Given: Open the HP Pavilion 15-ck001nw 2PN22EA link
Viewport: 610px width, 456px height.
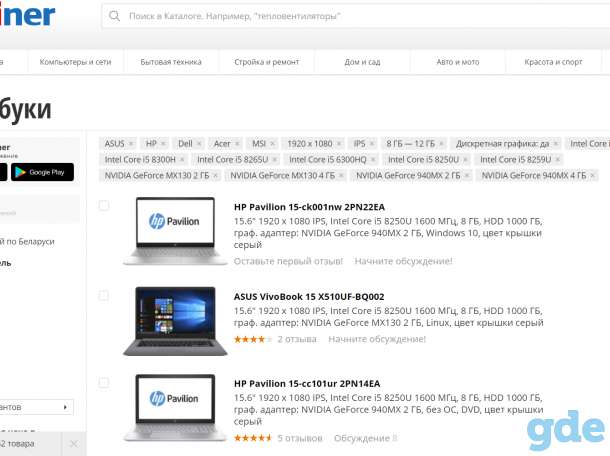Looking at the screenshot, I should click(309, 207).
